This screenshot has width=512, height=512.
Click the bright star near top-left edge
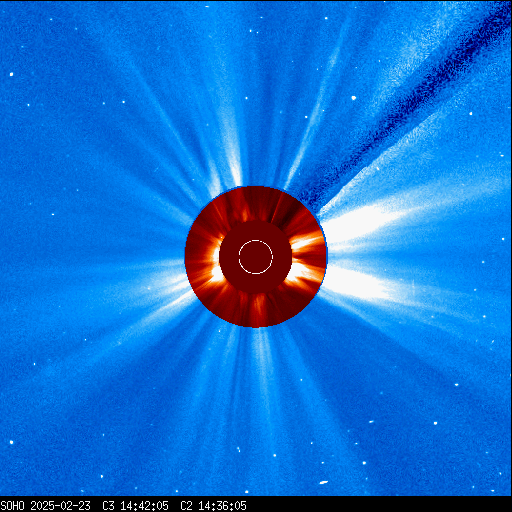pyautogui.click(x=11, y=74)
